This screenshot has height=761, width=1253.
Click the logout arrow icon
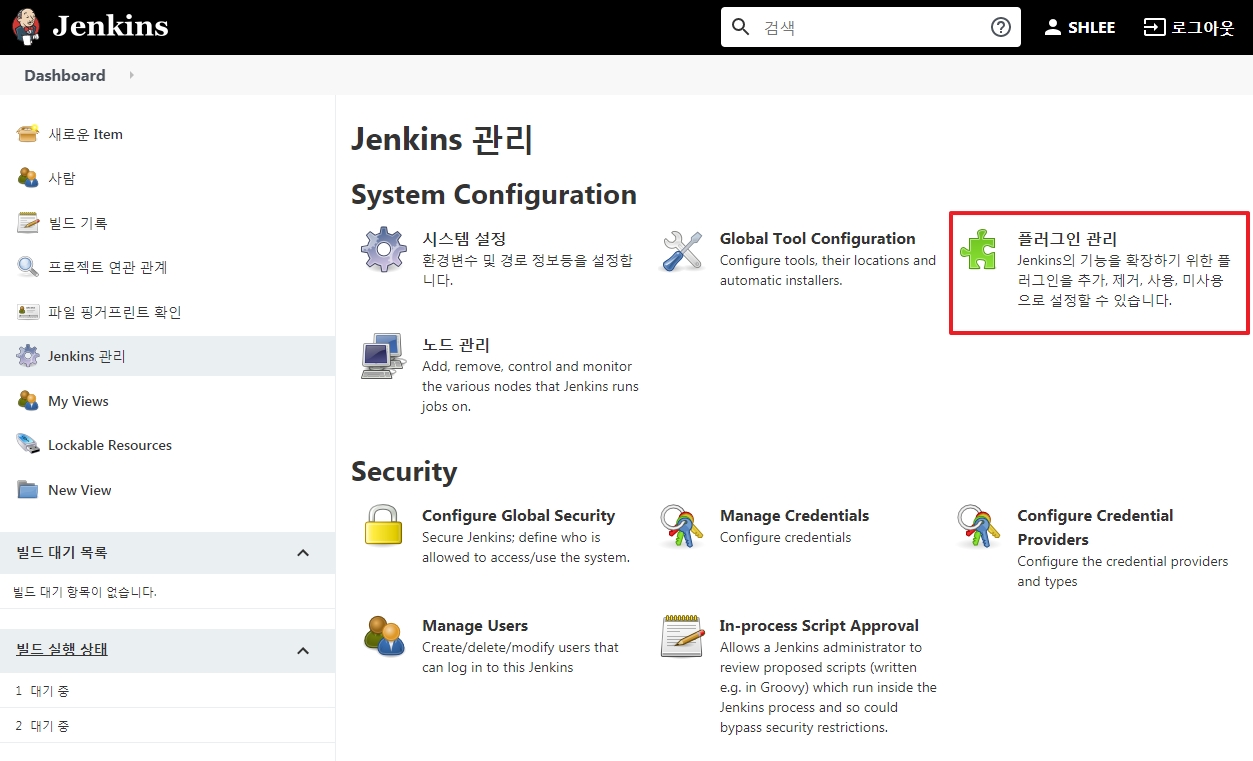(1154, 27)
